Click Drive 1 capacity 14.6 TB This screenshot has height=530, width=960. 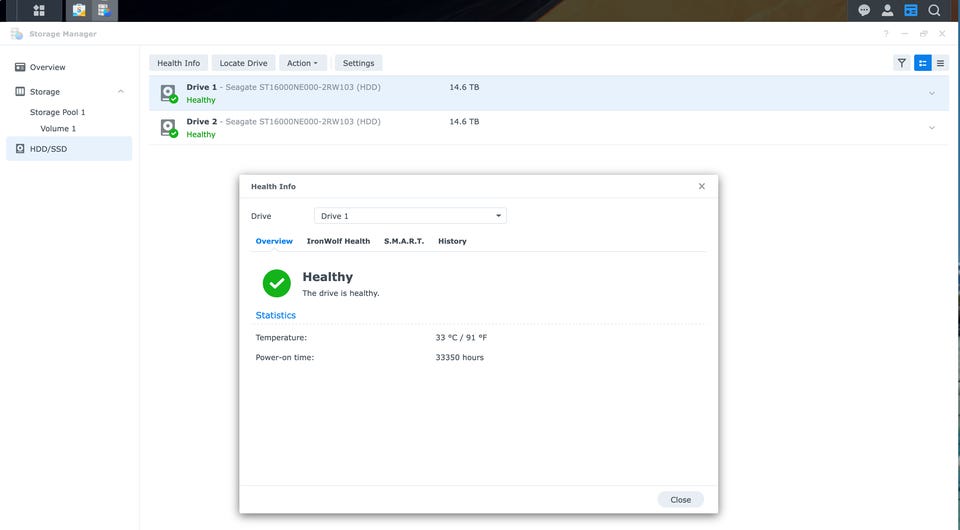coord(464,87)
